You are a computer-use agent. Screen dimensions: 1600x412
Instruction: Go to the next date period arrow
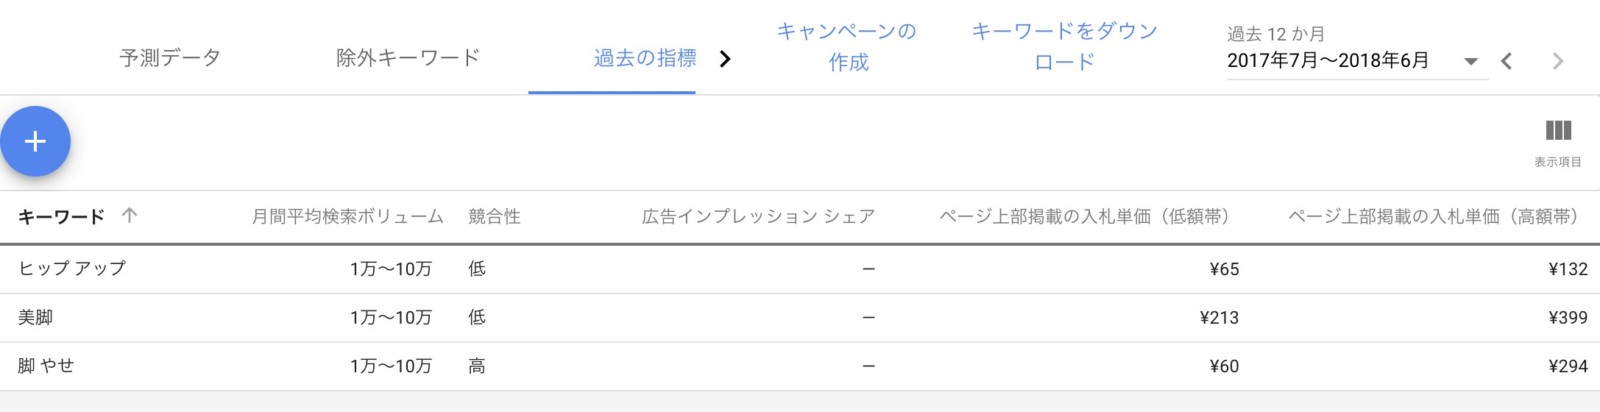(1557, 61)
